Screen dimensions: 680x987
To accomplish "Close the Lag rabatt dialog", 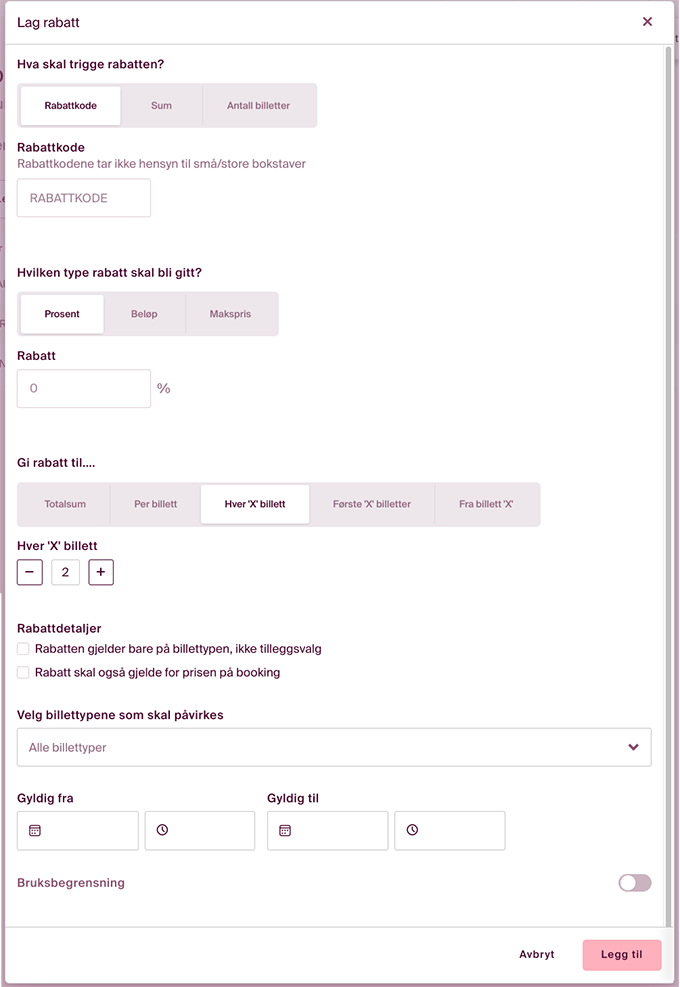I will 647,22.
